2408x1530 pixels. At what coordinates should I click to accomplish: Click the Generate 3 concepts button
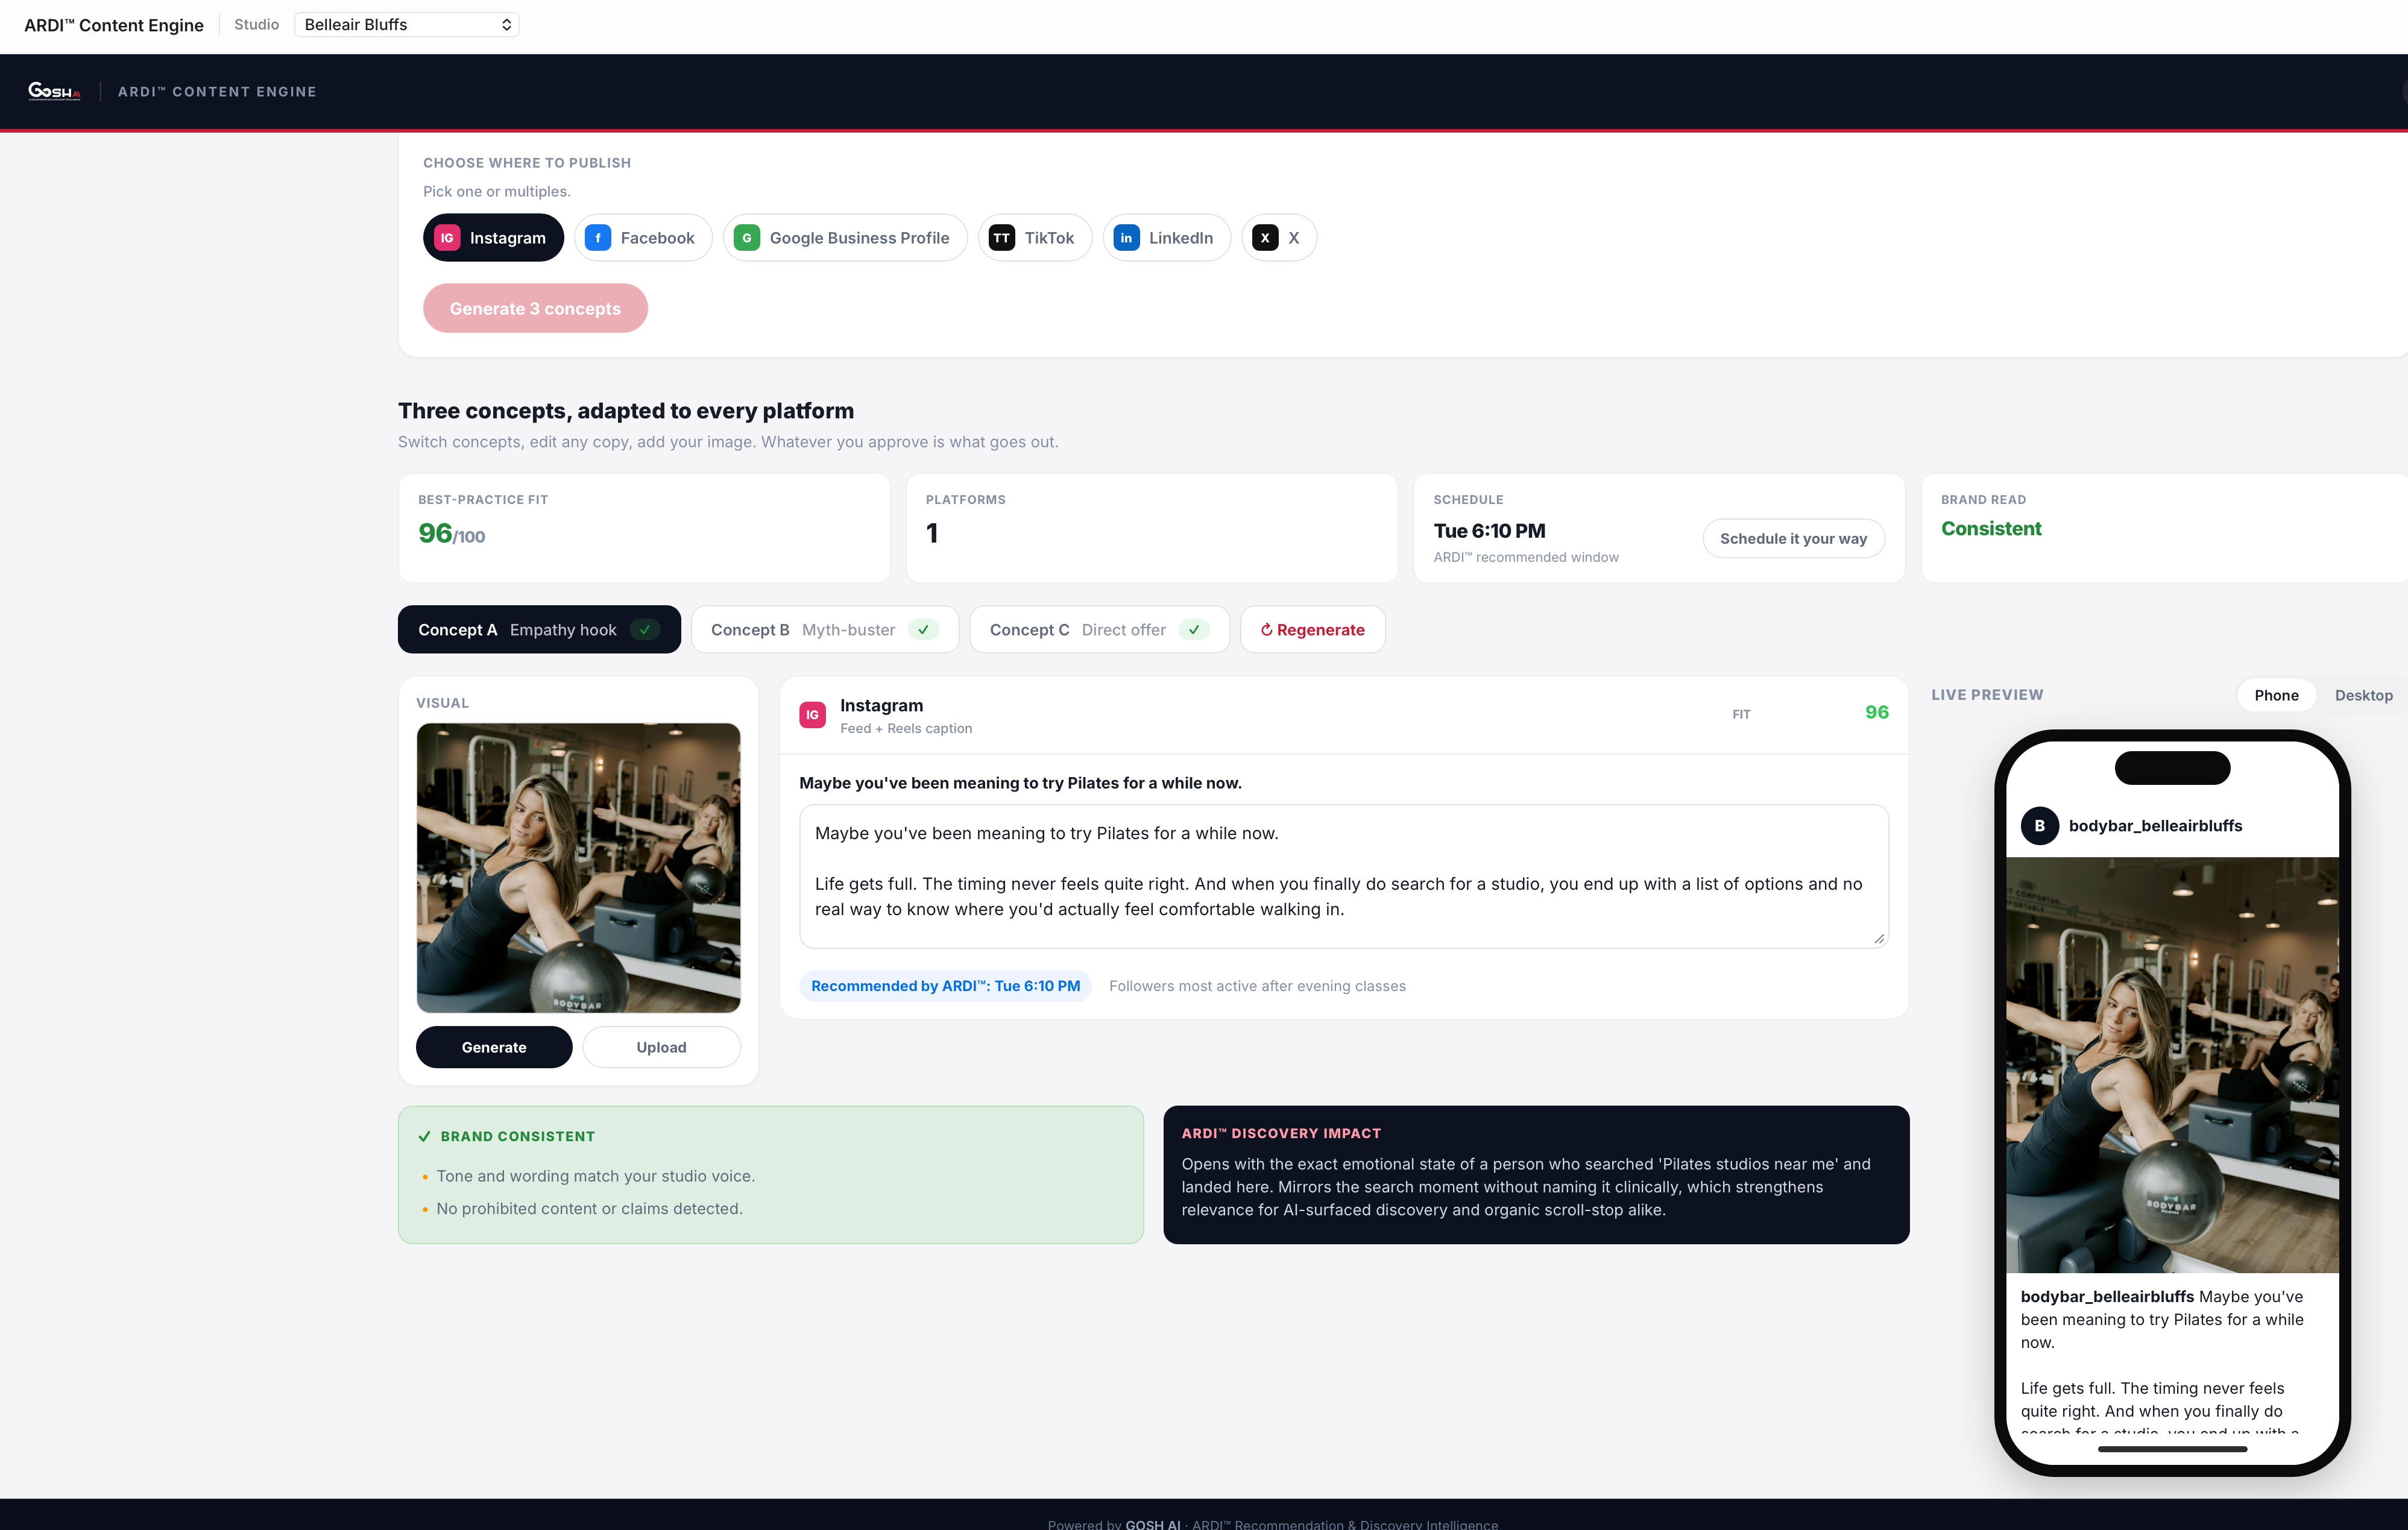pyautogui.click(x=535, y=308)
